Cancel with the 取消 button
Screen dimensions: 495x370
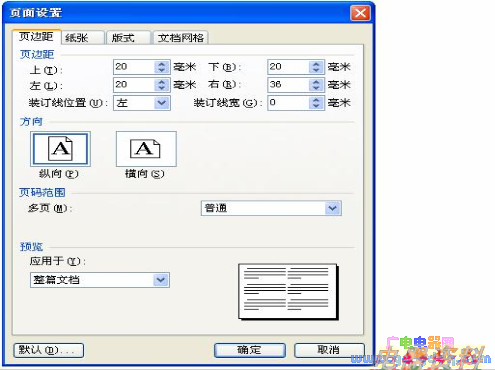tap(329, 350)
